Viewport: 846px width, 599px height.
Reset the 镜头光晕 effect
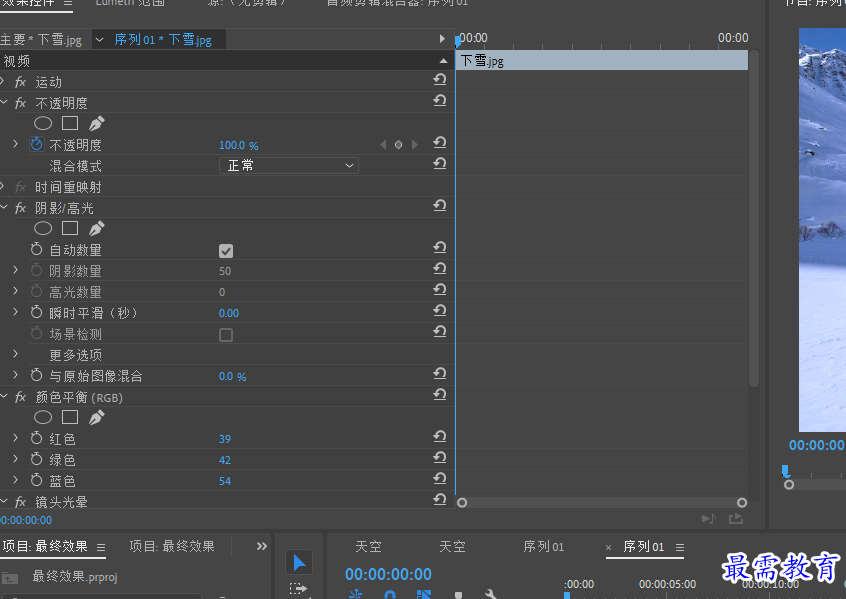[440, 500]
